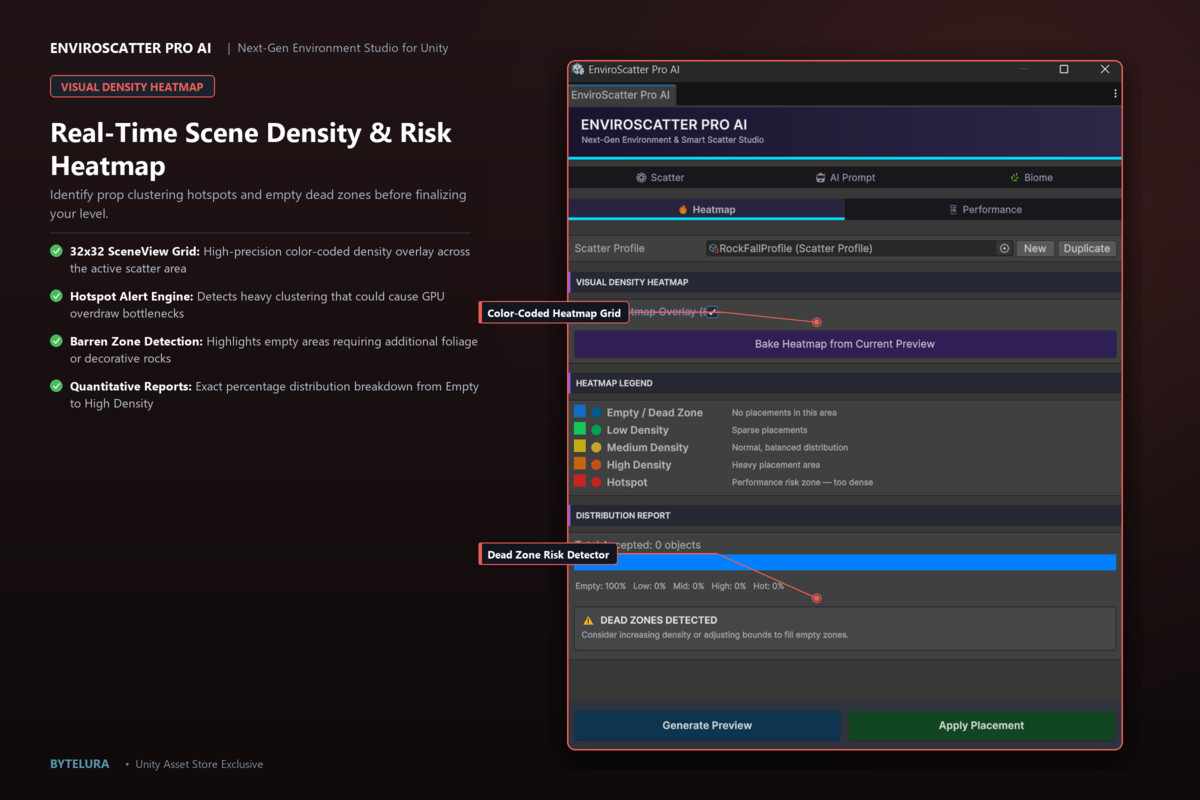Viewport: 1200px width, 800px height.
Task: Click the Hotspot round dot
Action: coord(596,483)
